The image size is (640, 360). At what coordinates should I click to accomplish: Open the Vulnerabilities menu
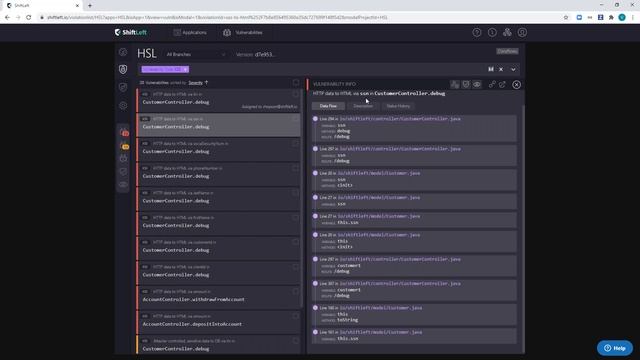[243, 33]
